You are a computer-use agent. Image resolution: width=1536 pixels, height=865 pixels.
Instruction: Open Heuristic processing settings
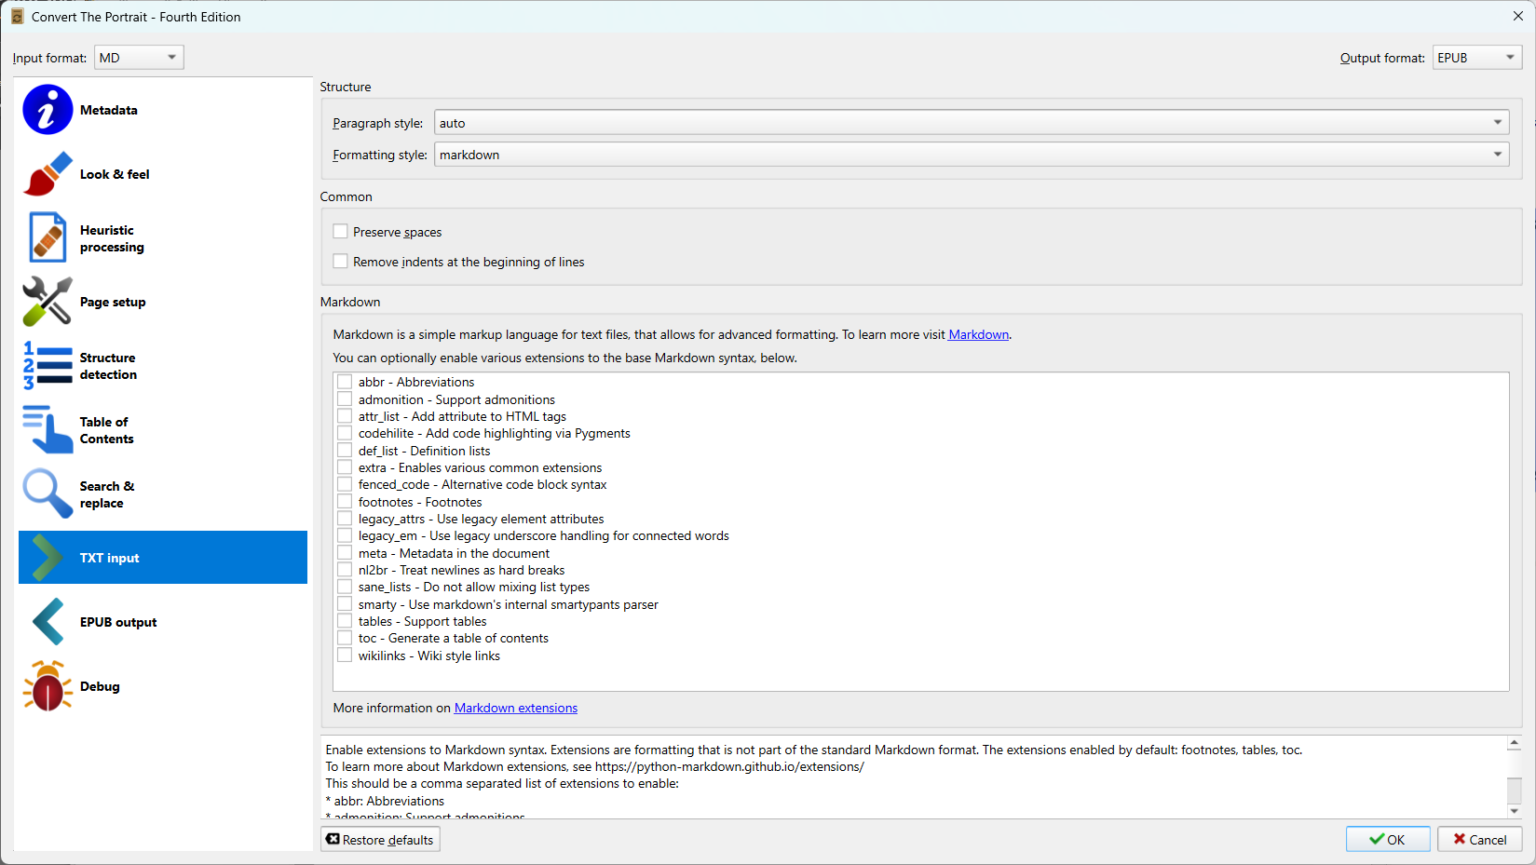pyautogui.click(x=112, y=238)
